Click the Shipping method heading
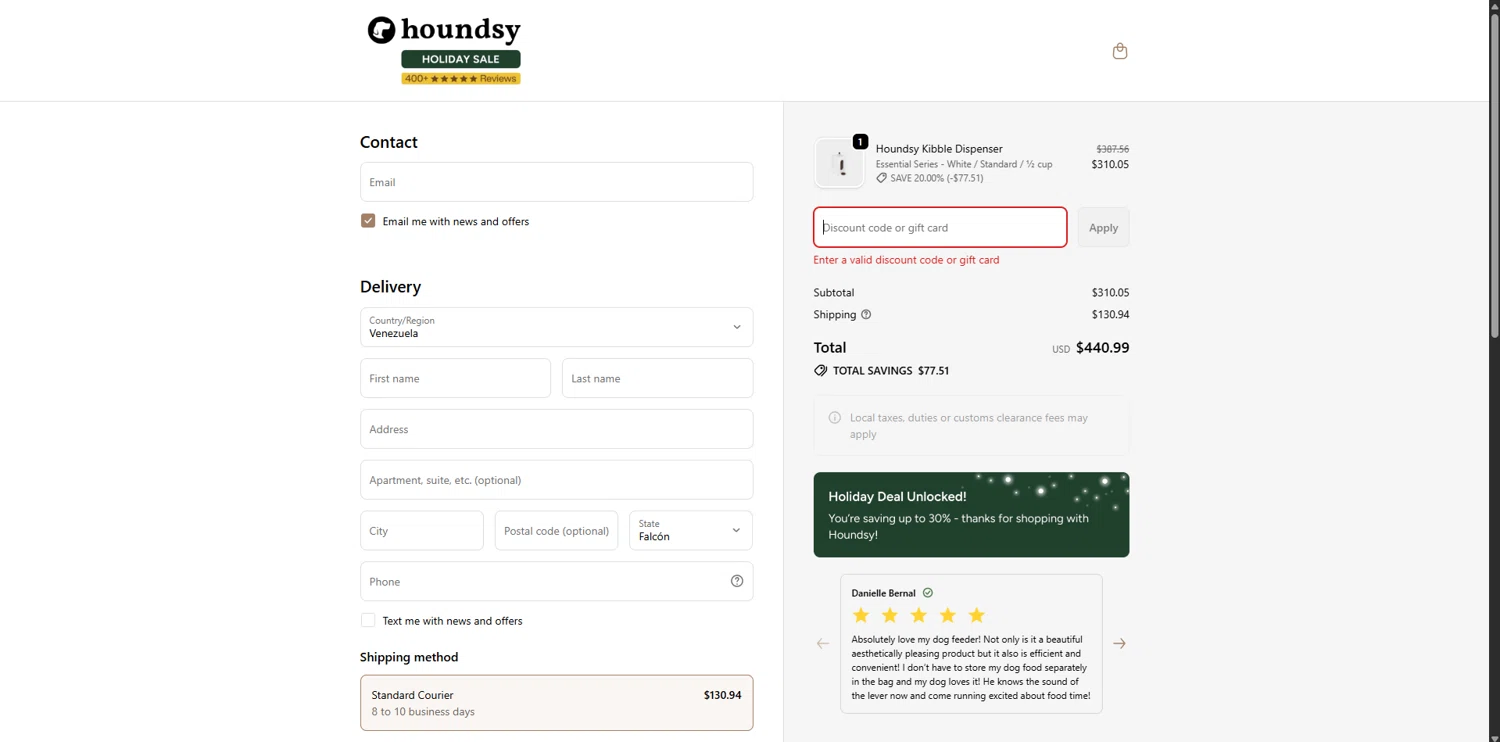Screen dimensions: 1500x742 click(x=409, y=657)
